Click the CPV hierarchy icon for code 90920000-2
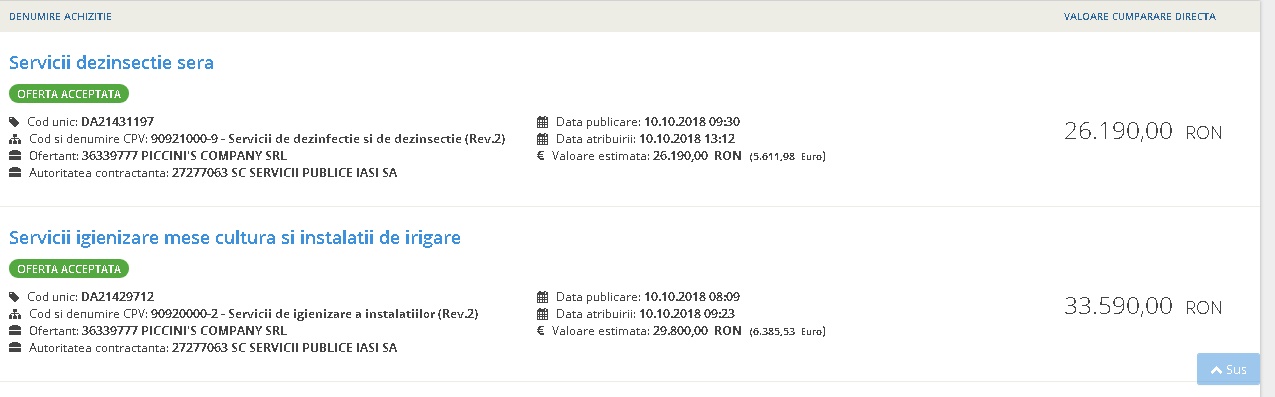This screenshot has width=1275, height=397. click(15, 314)
